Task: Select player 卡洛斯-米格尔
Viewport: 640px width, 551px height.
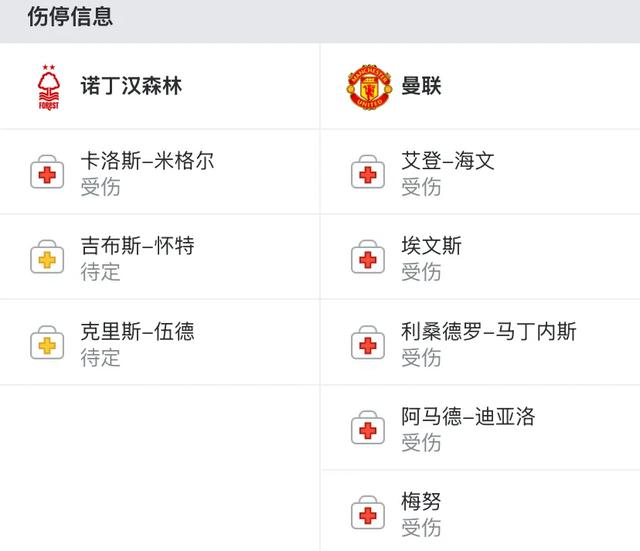Action: click(147, 161)
